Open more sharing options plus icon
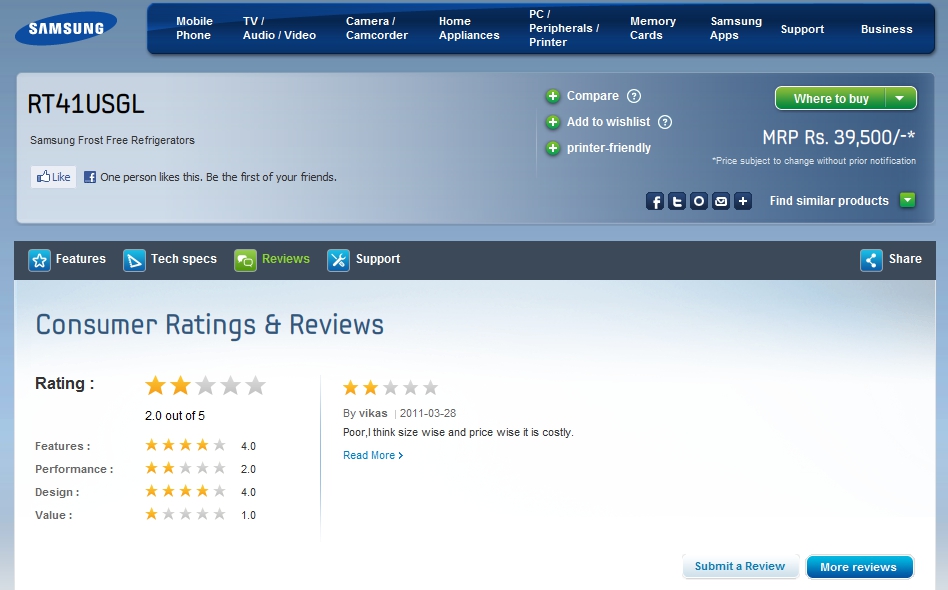 [x=743, y=201]
